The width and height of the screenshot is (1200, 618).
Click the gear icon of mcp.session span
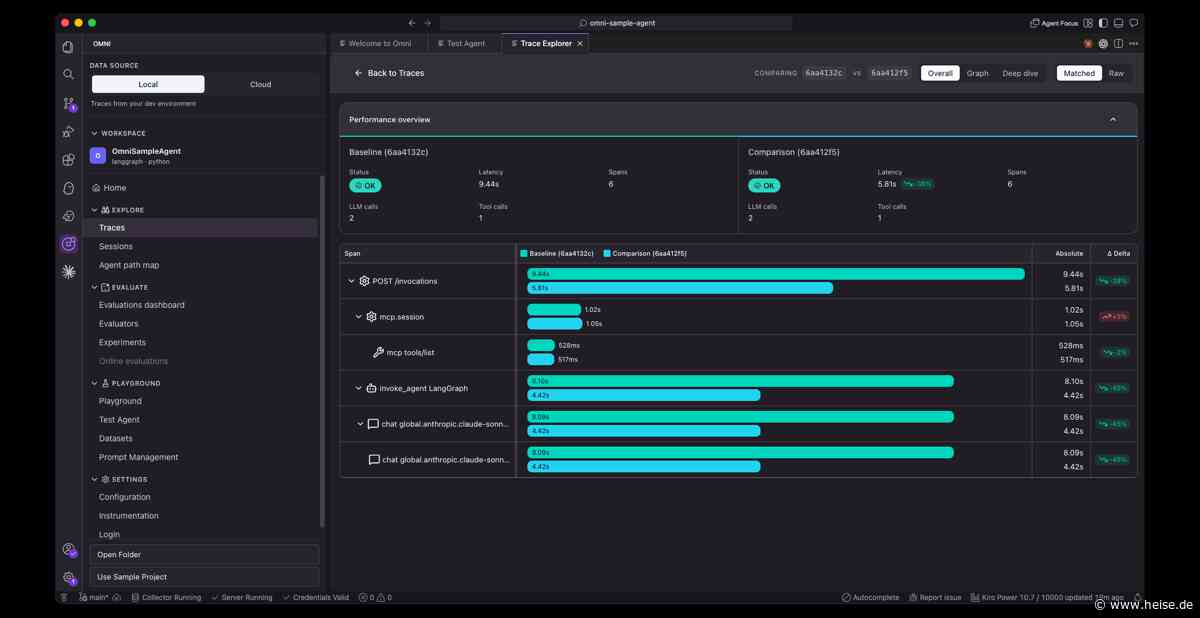371,317
